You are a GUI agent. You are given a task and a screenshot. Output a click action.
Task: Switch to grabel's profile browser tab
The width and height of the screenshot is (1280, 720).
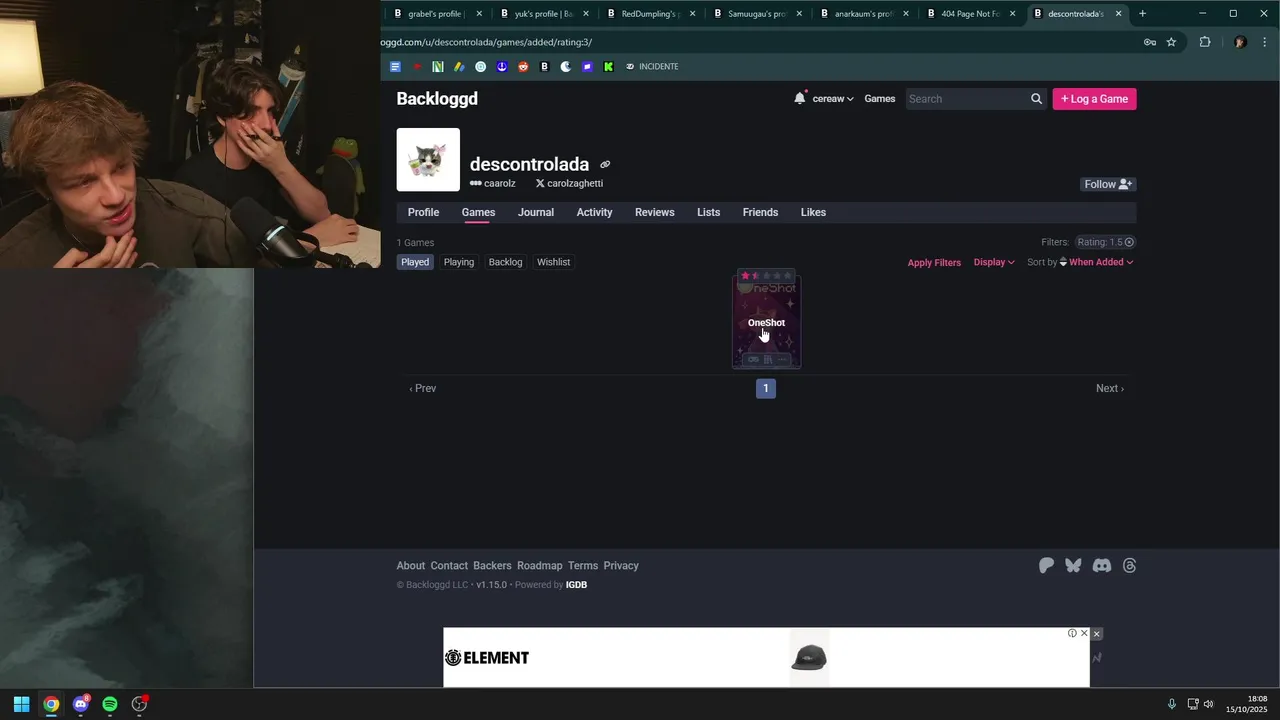(437, 14)
